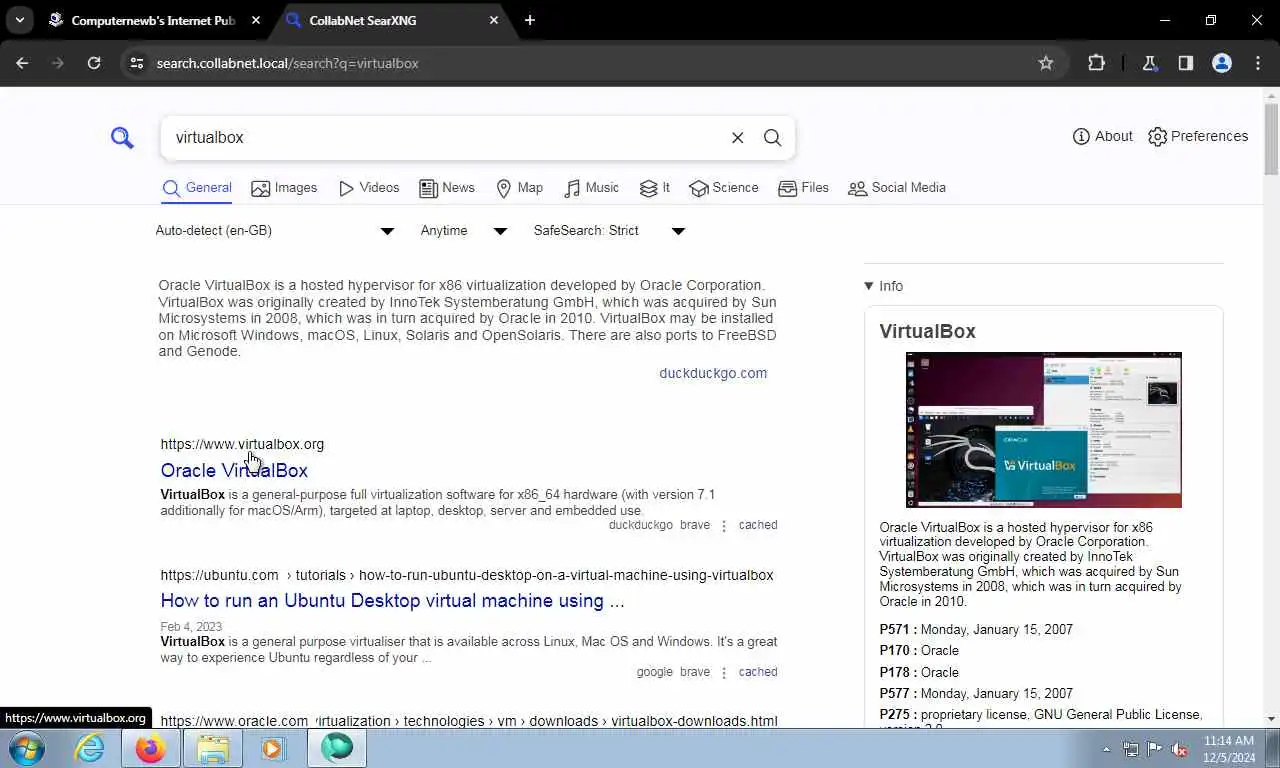Launch Internet Explorer from taskbar
1280x768 pixels.
pyautogui.click(x=90, y=748)
